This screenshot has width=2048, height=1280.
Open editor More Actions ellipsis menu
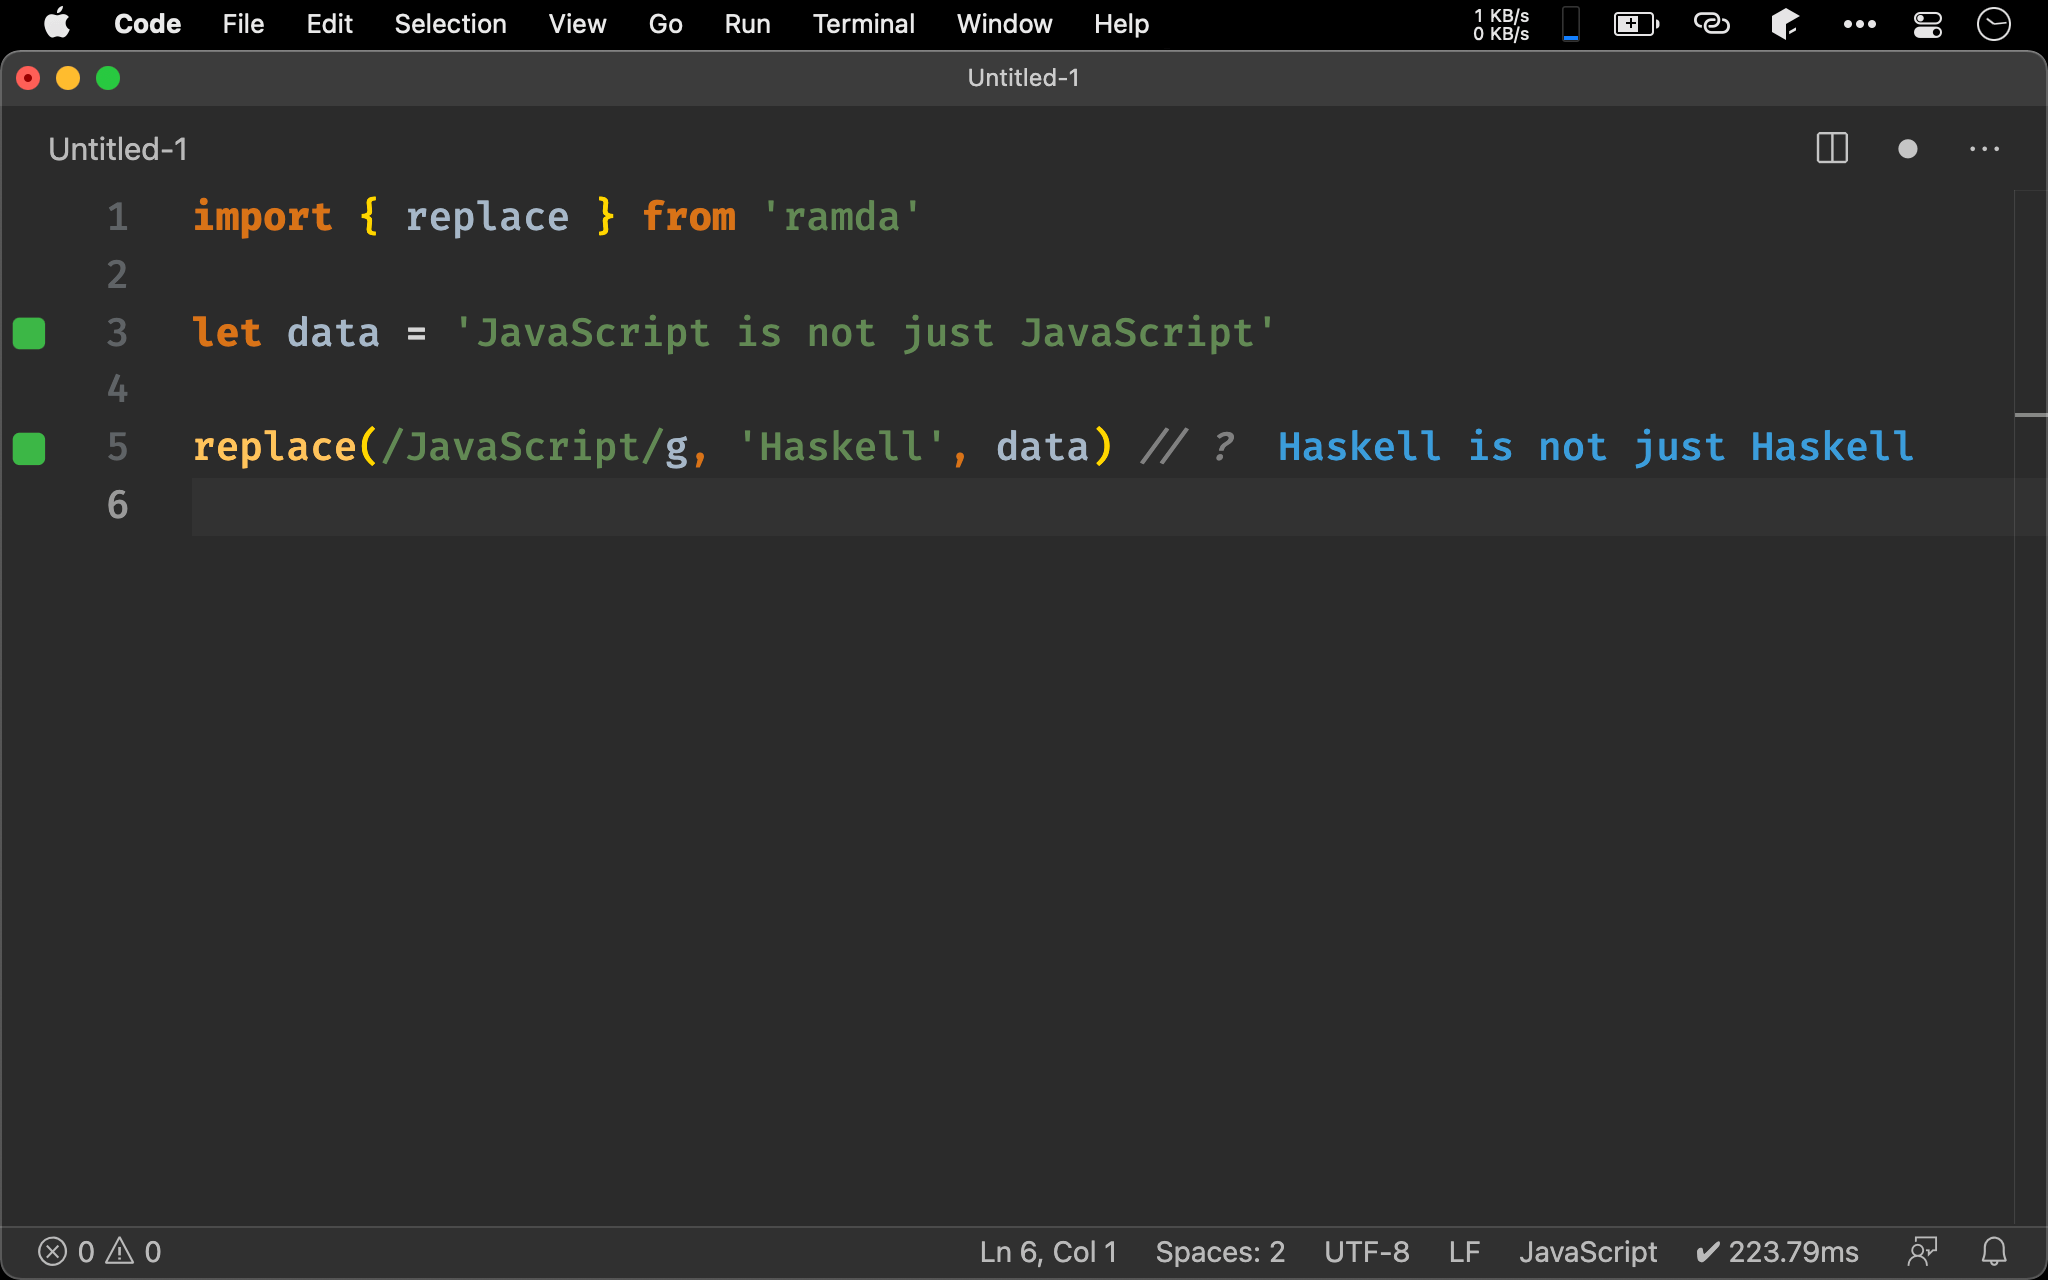[x=1984, y=149]
